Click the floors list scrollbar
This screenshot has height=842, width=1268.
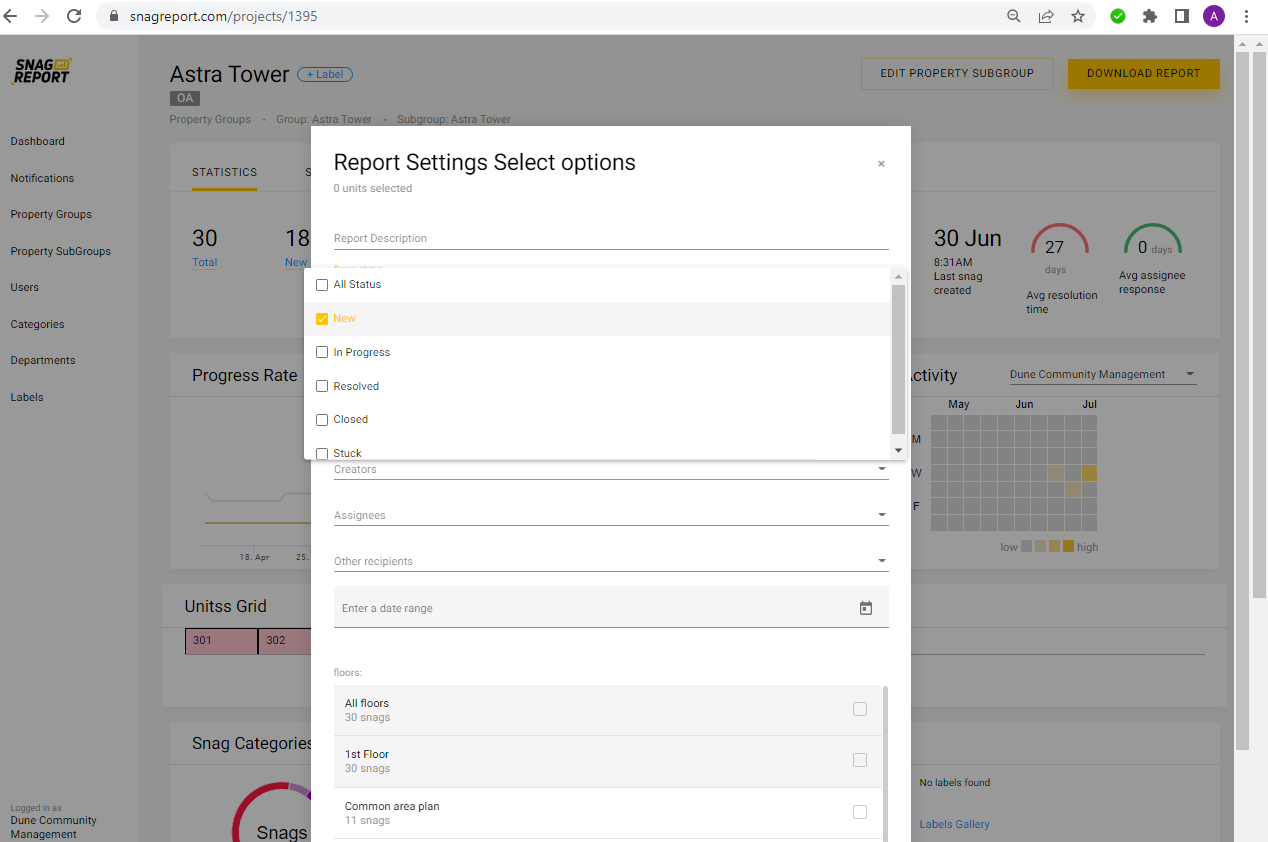[x=886, y=764]
